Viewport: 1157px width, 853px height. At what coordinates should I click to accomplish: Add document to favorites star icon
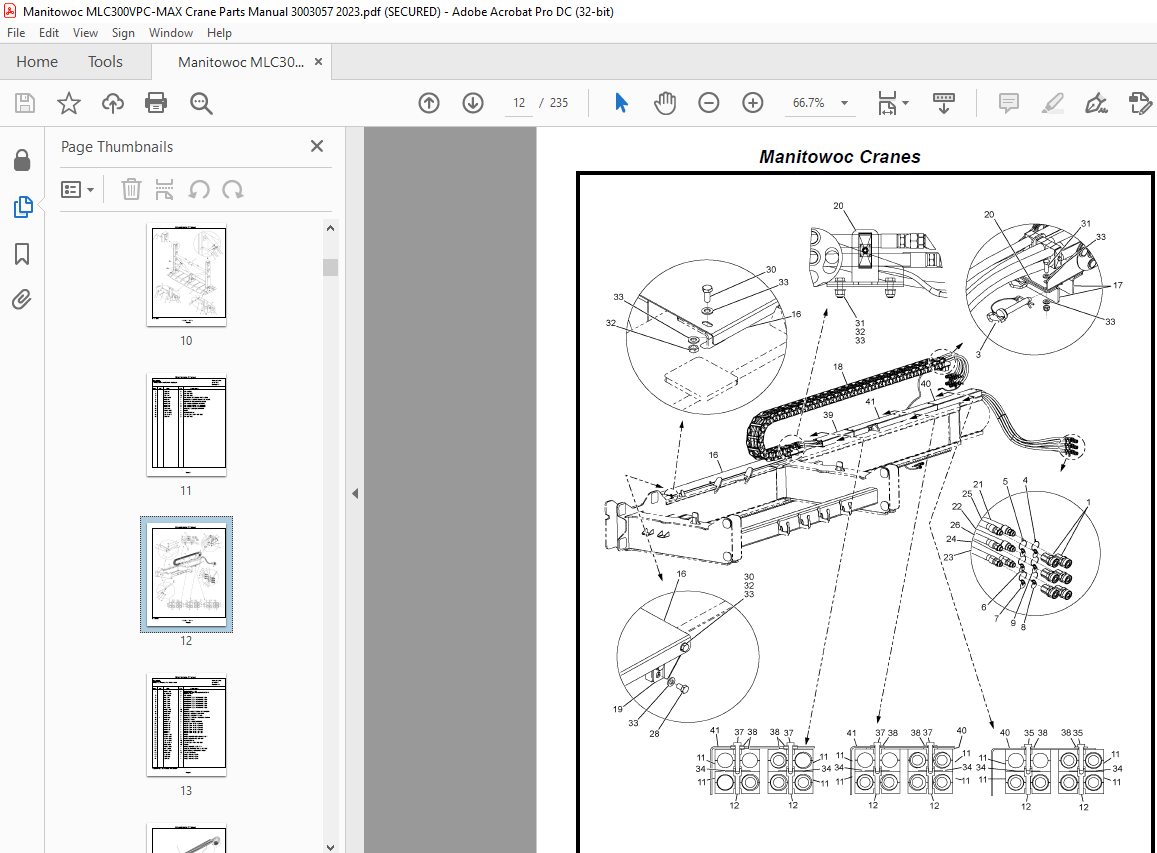coord(69,103)
